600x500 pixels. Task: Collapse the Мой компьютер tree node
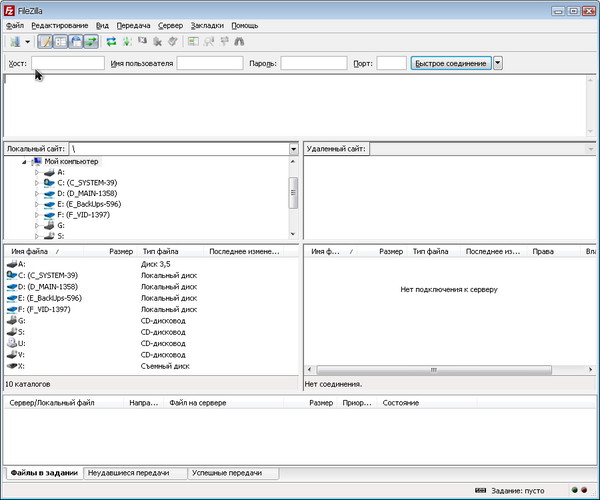click(x=24, y=162)
